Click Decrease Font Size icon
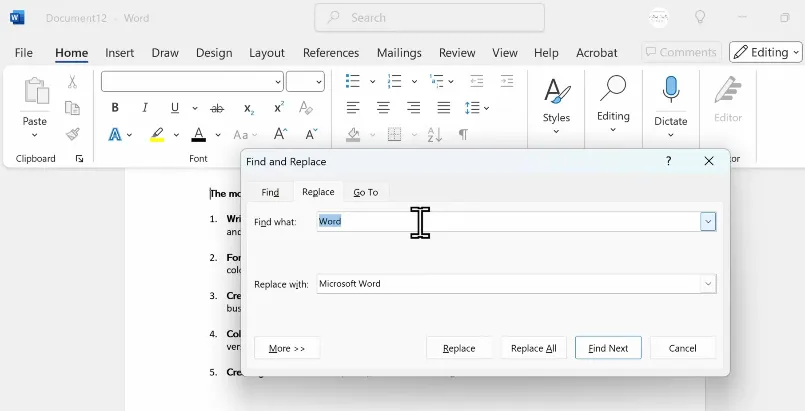This screenshot has height=411, width=805. pyautogui.click(x=311, y=134)
